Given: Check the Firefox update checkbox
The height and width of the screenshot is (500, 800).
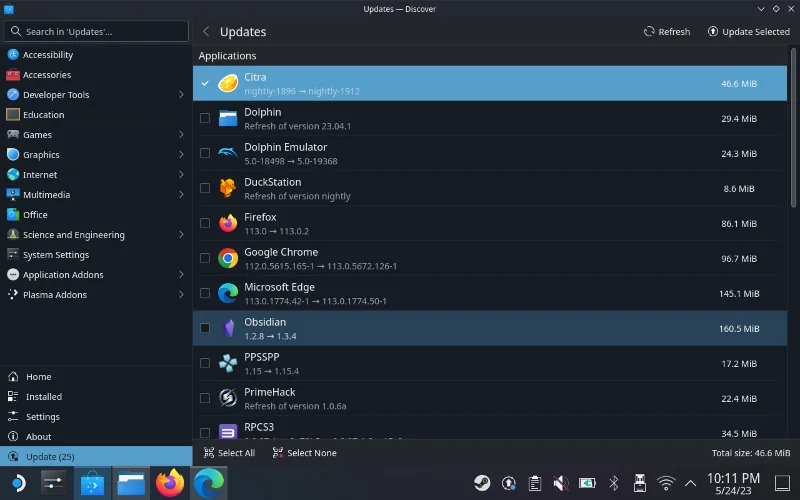Looking at the screenshot, I should [x=205, y=223].
